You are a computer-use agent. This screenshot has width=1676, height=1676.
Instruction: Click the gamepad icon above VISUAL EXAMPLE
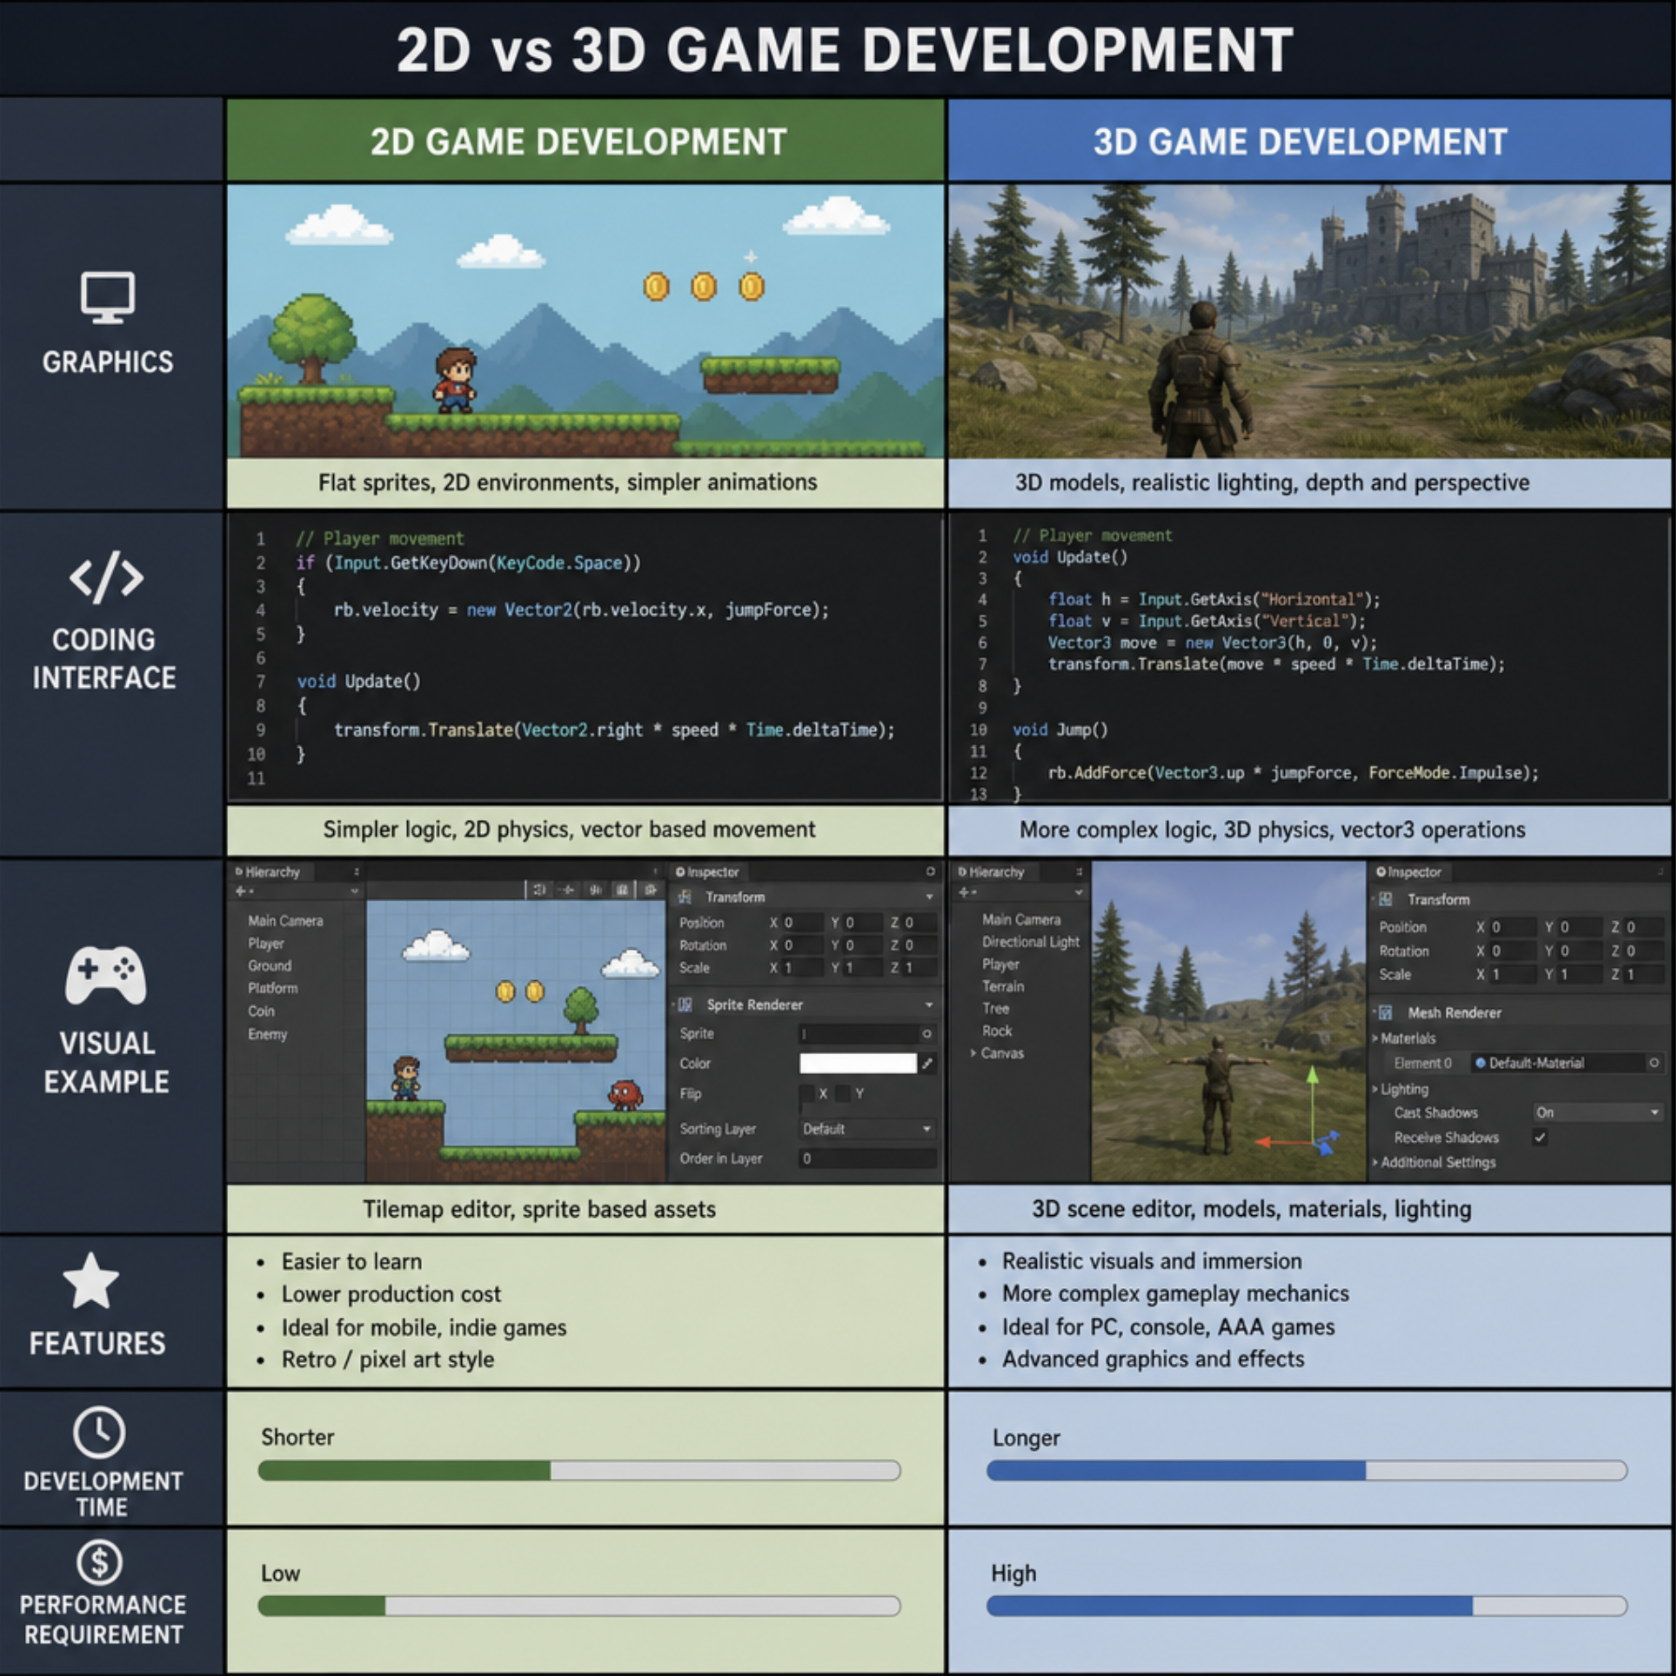click(106, 975)
